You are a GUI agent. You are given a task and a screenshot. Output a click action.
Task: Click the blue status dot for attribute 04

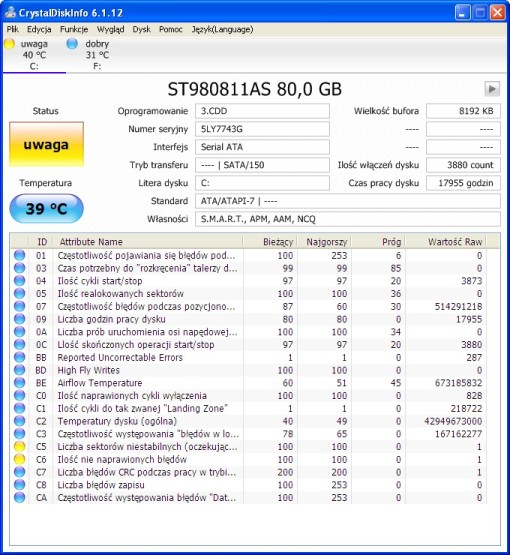pos(19,281)
